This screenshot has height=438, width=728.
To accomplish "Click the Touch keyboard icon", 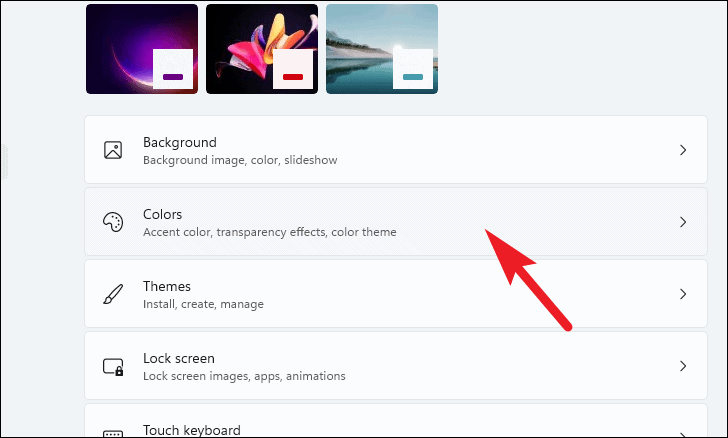I will click(x=113, y=433).
